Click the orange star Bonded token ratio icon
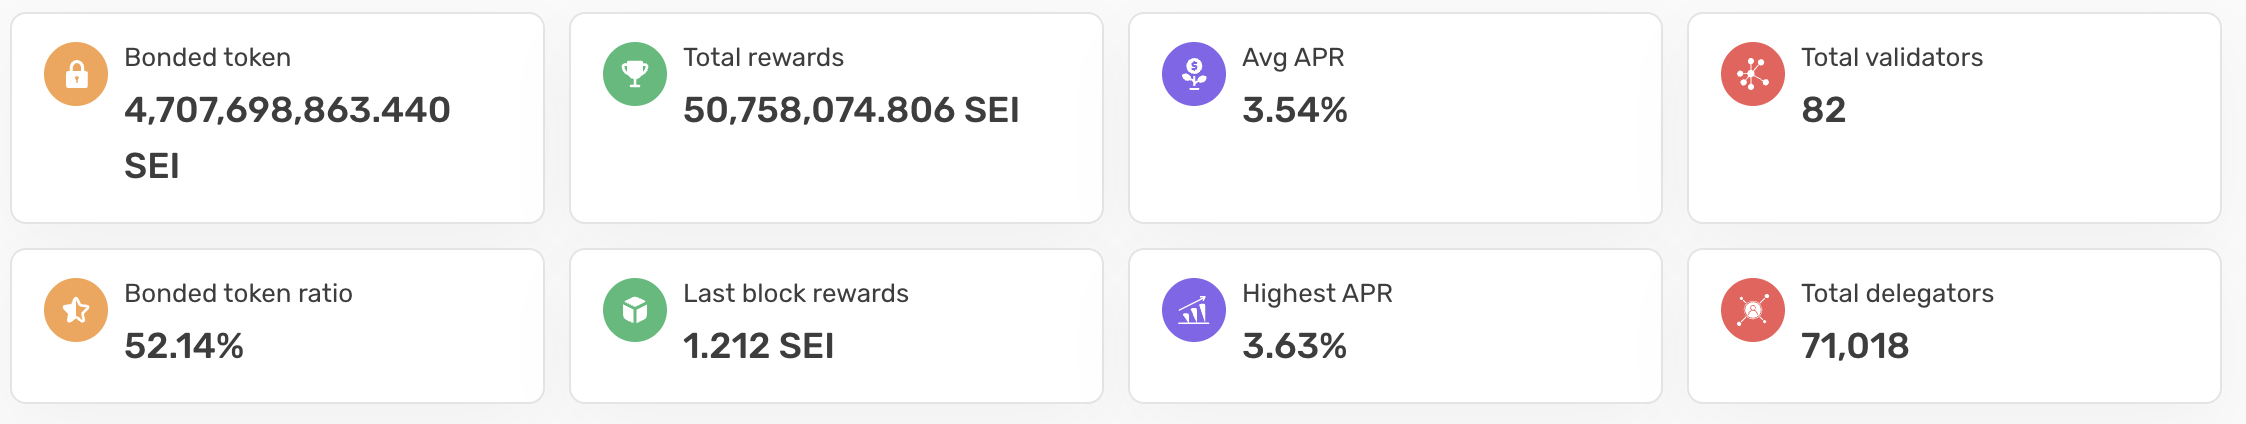The image size is (2246, 424). tap(76, 310)
